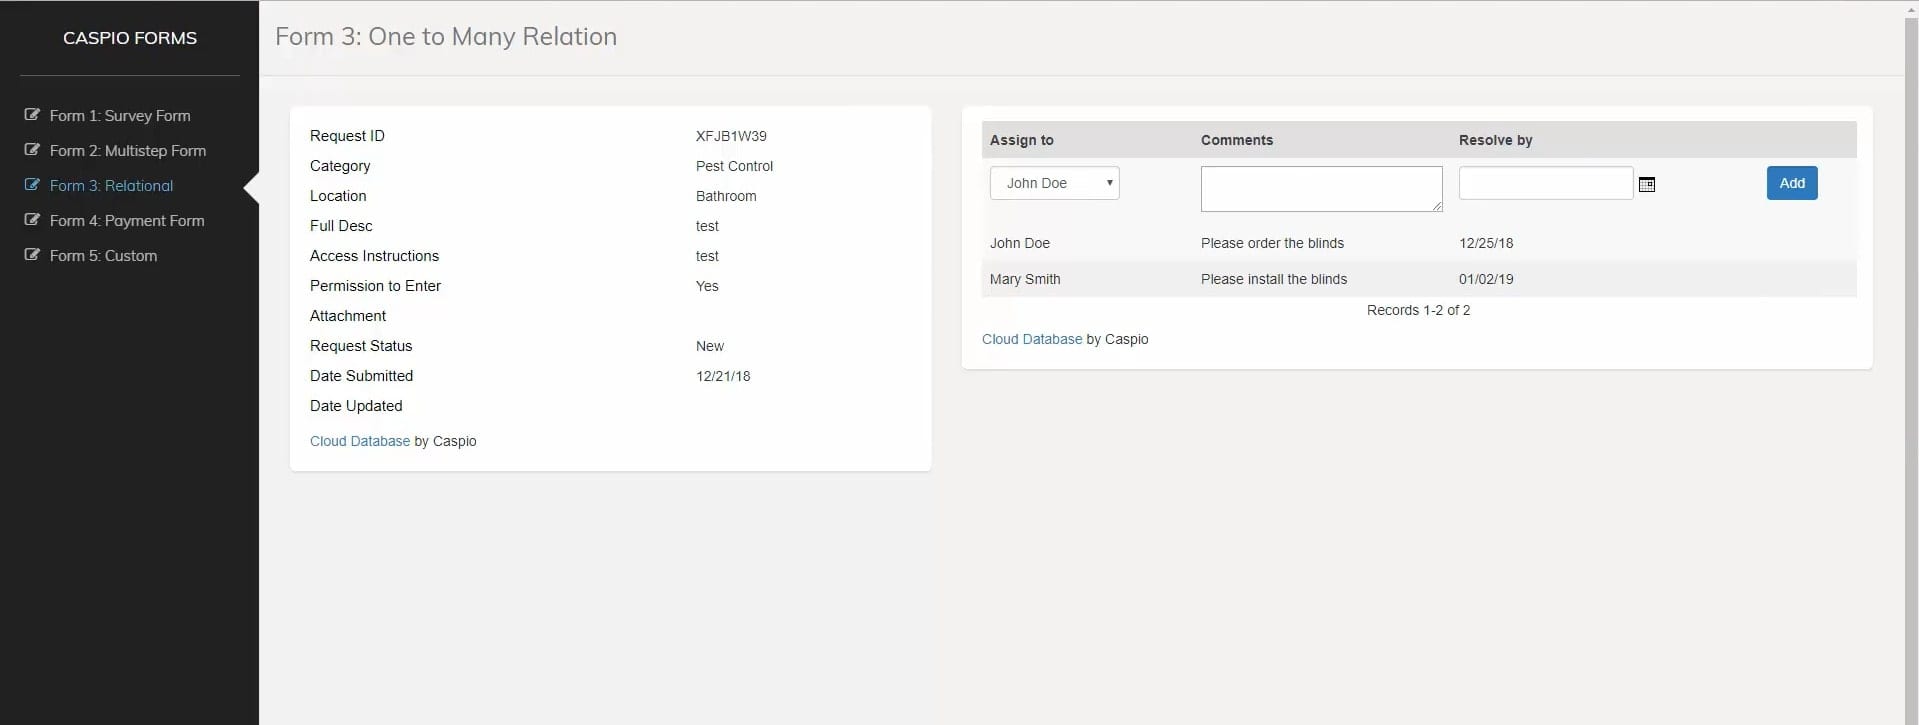Open the Resolve by calendar picker
This screenshot has height=725, width=1919.
click(1647, 184)
